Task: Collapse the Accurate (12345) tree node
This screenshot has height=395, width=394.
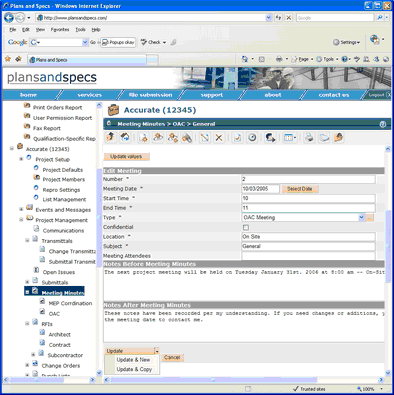Action: [x=12, y=148]
